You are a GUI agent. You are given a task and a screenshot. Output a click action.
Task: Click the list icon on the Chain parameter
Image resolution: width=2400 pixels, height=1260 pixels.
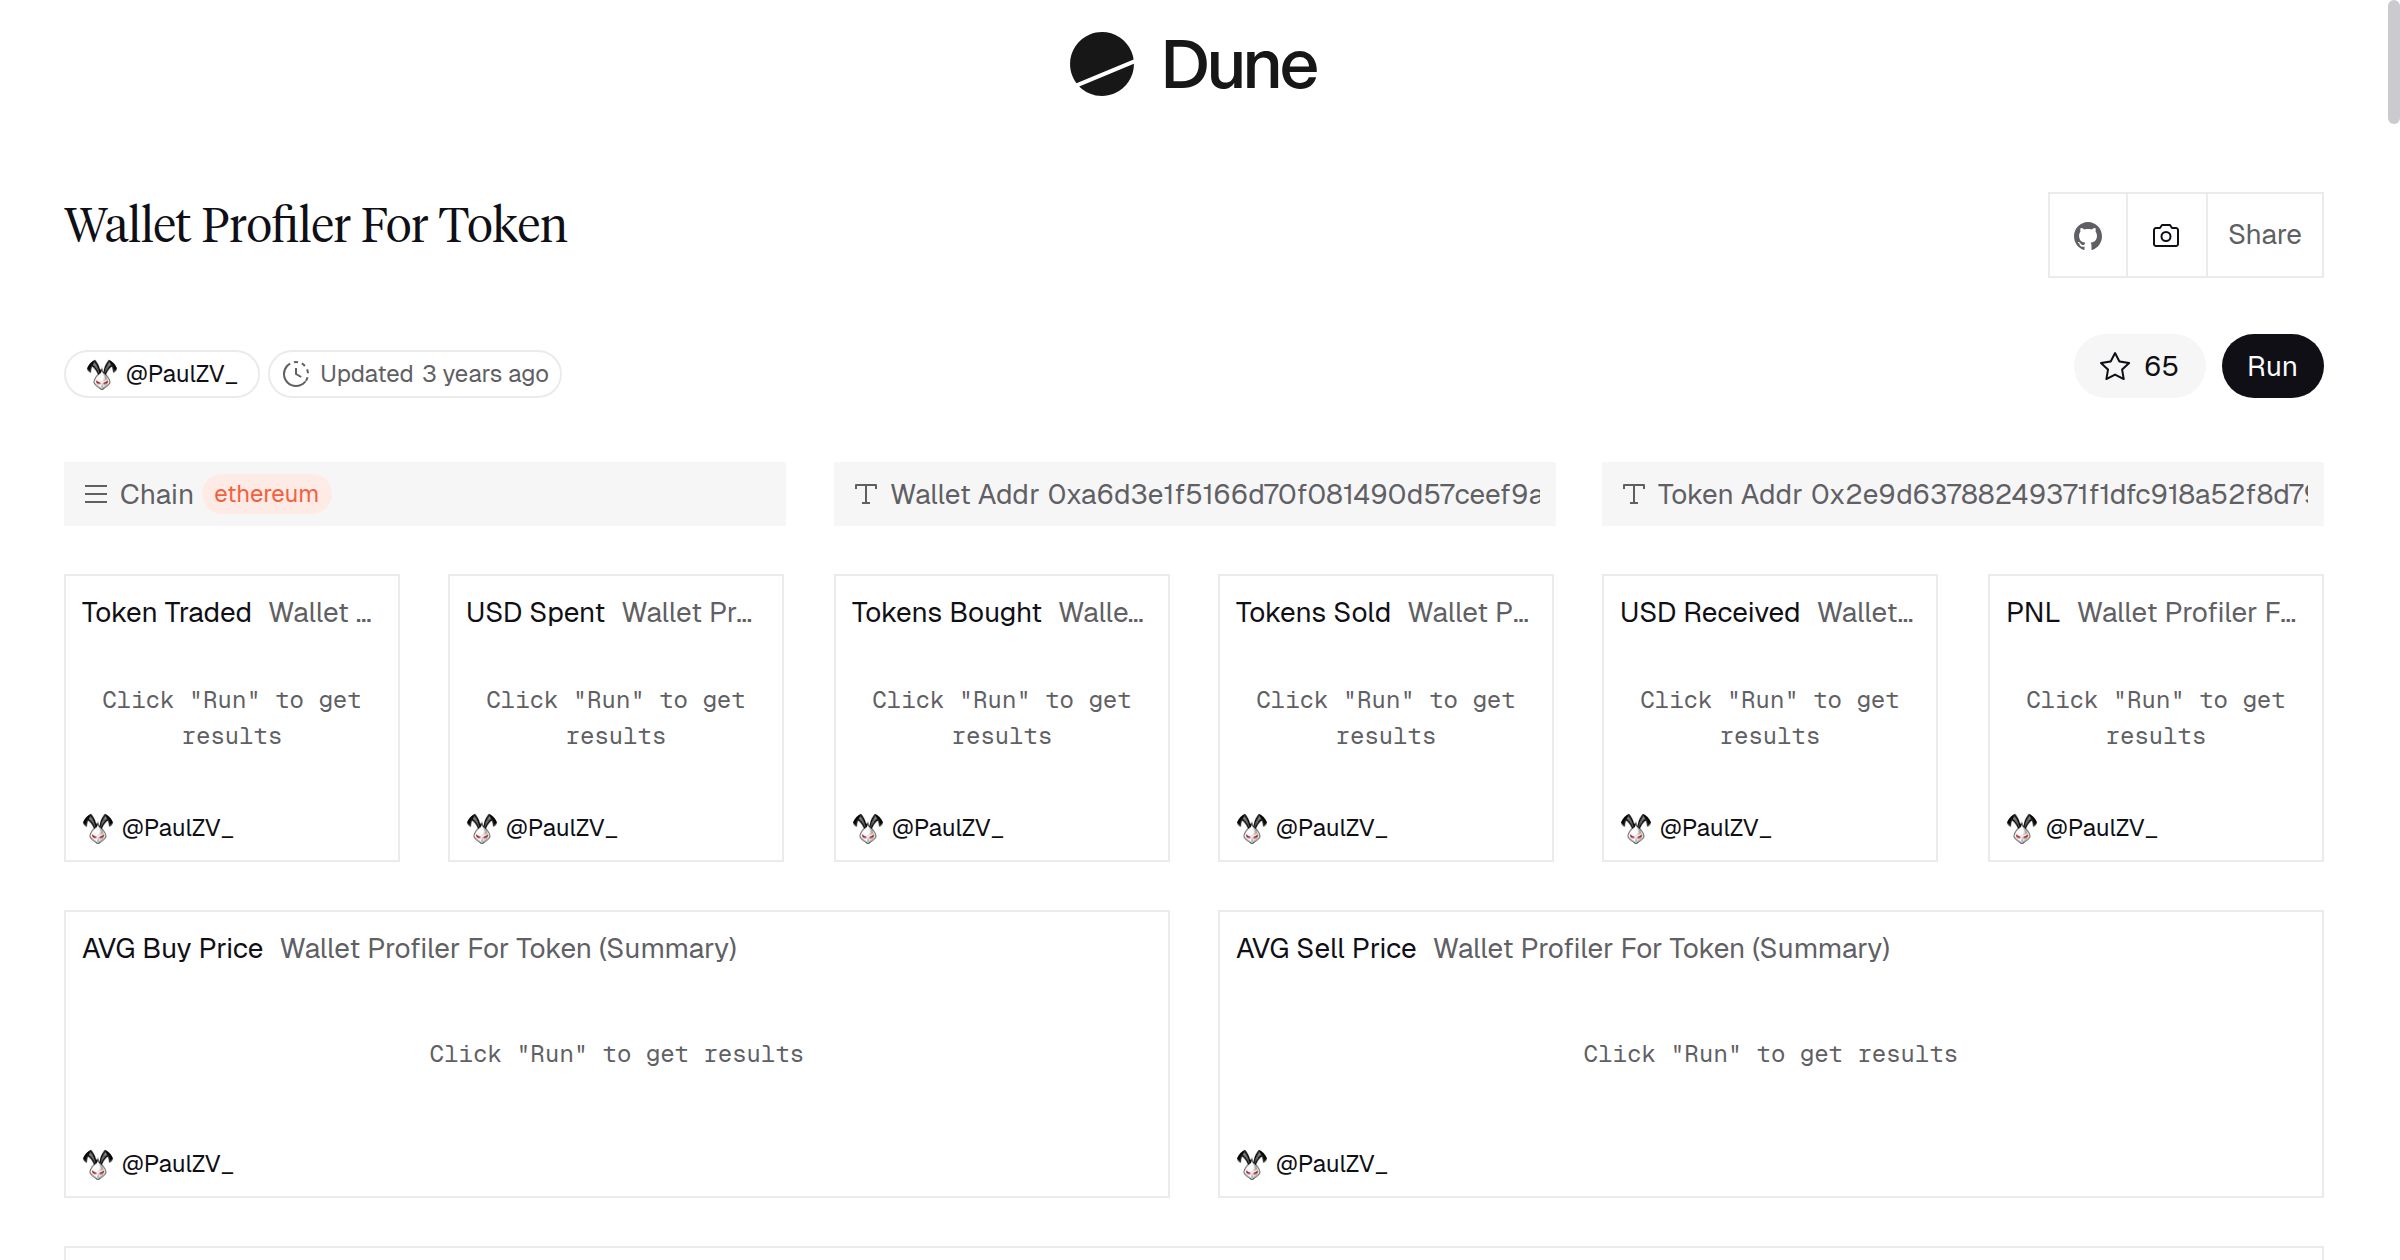click(96, 494)
